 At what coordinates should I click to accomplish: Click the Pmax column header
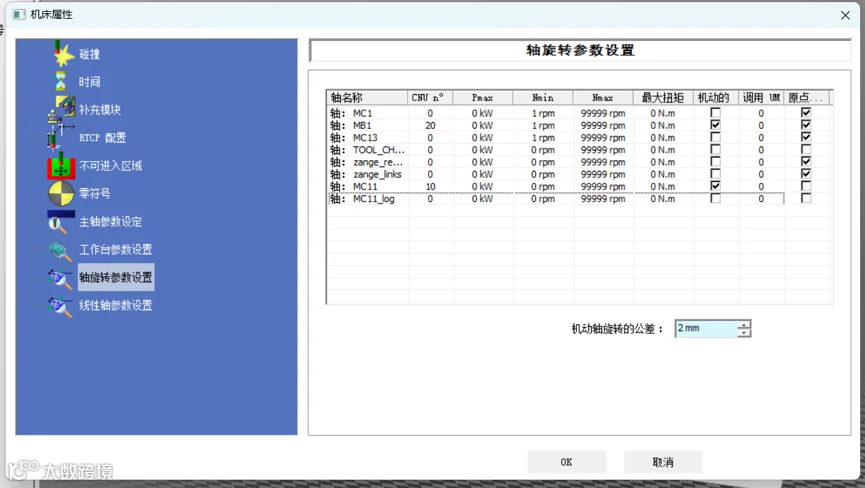point(483,98)
